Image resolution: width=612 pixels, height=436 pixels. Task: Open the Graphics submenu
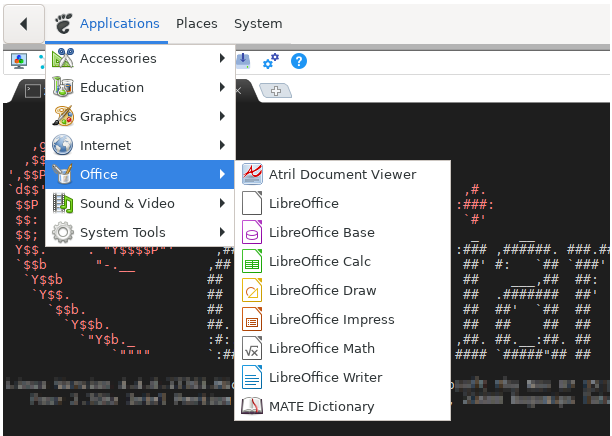coord(140,116)
